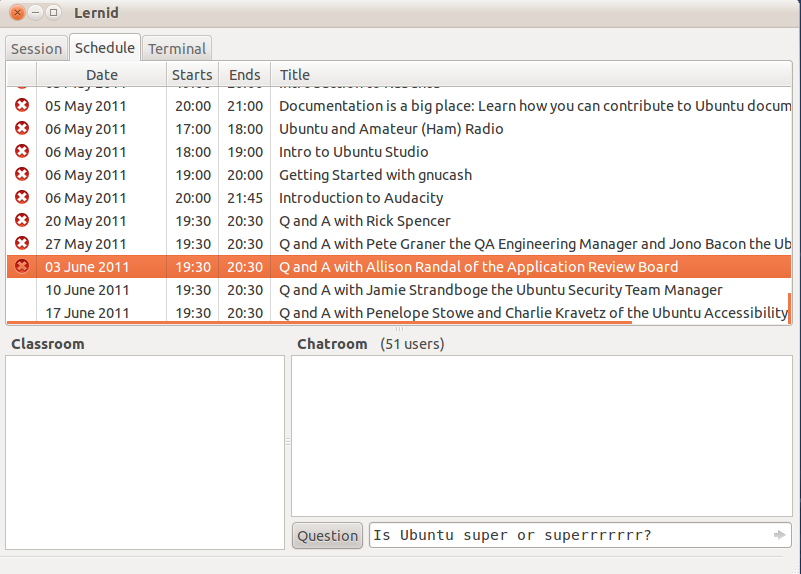Sort by the Starts column header
This screenshot has height=574, width=801.
click(x=192, y=75)
